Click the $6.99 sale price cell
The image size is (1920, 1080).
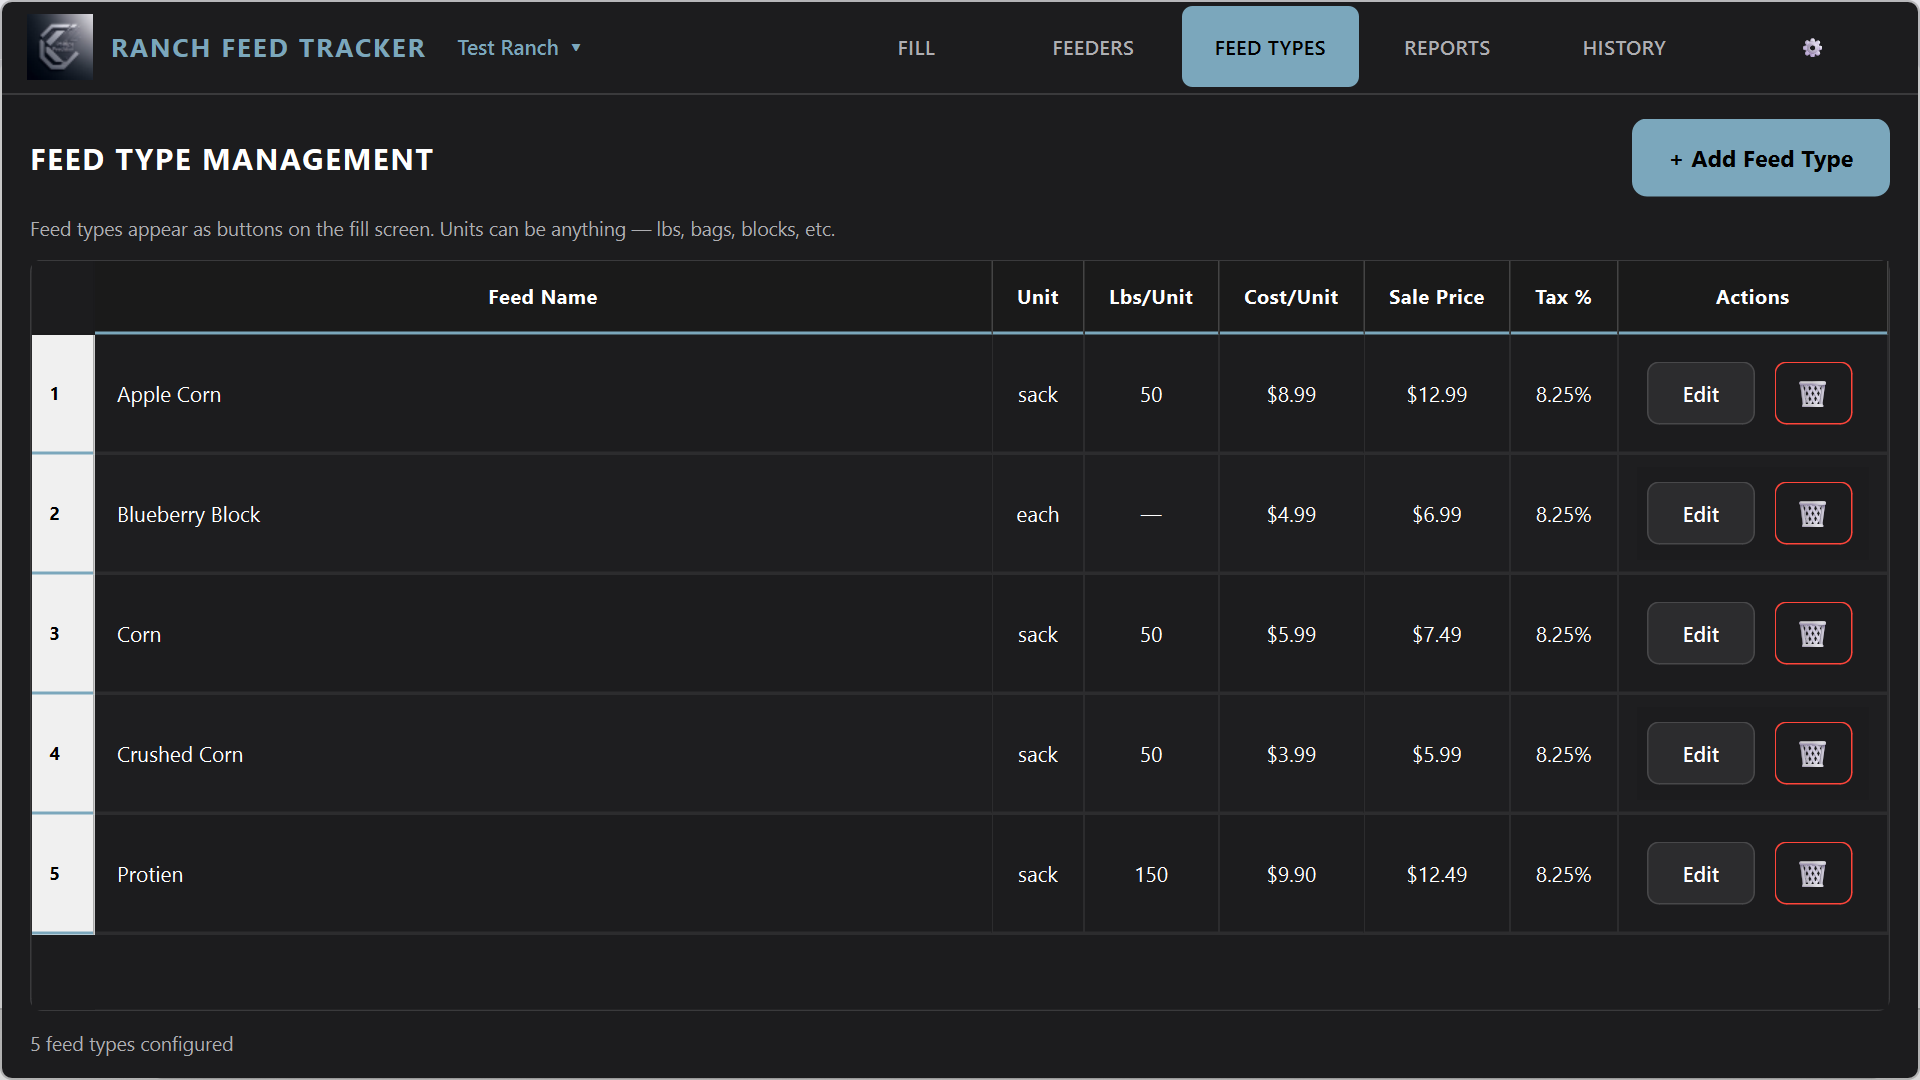tap(1436, 514)
